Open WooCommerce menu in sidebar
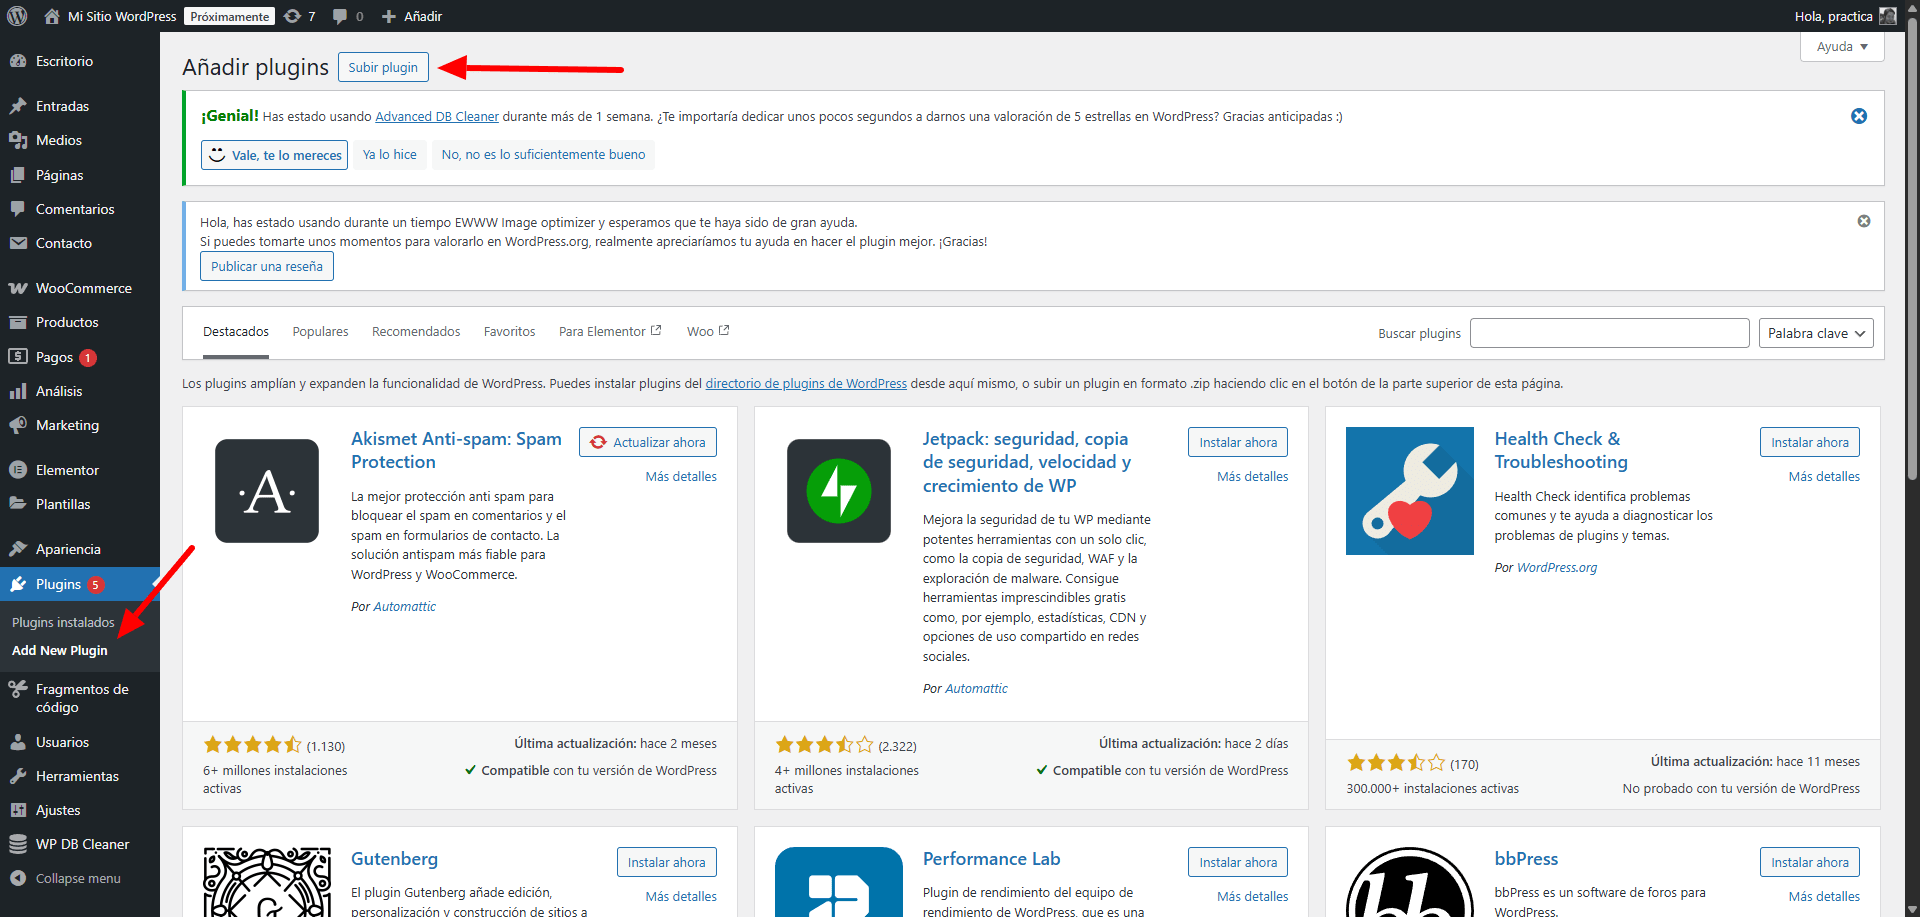 click(x=80, y=288)
